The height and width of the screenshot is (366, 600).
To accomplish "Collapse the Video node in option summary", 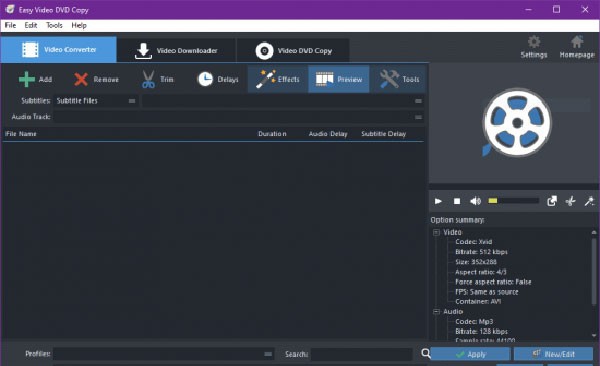I will tap(436, 232).
